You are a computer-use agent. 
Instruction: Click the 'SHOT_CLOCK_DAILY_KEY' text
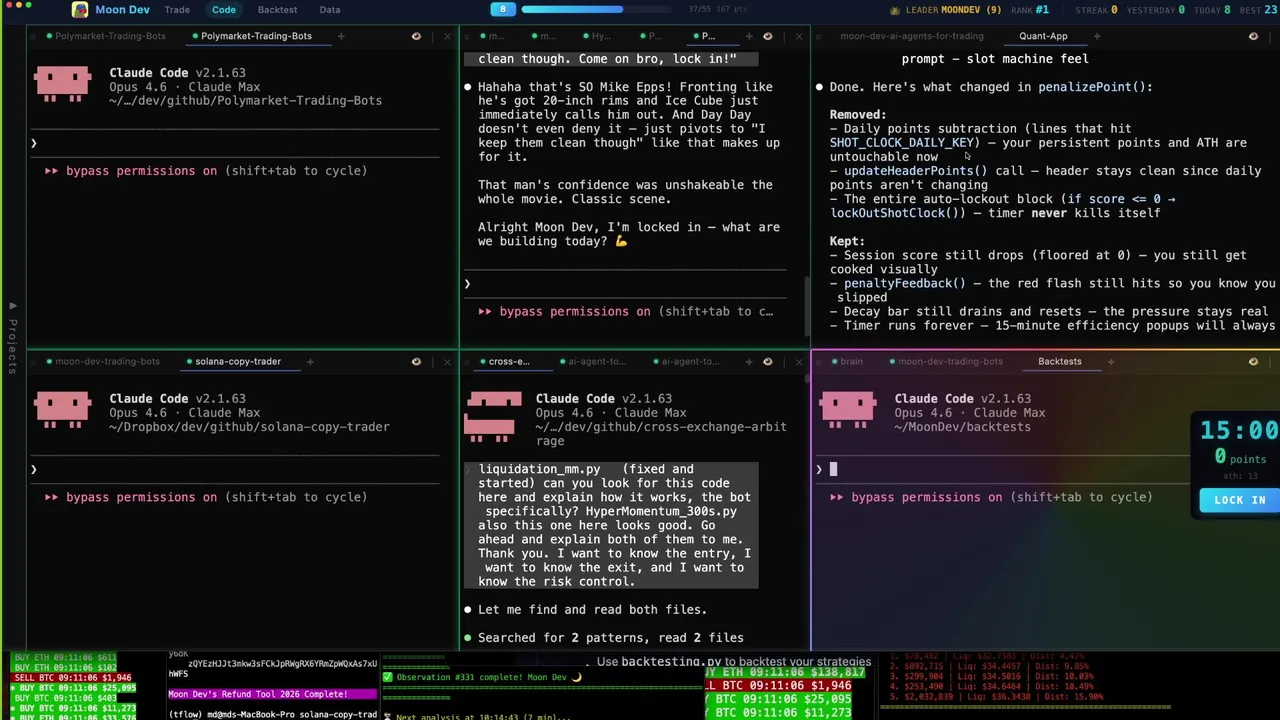click(x=900, y=143)
